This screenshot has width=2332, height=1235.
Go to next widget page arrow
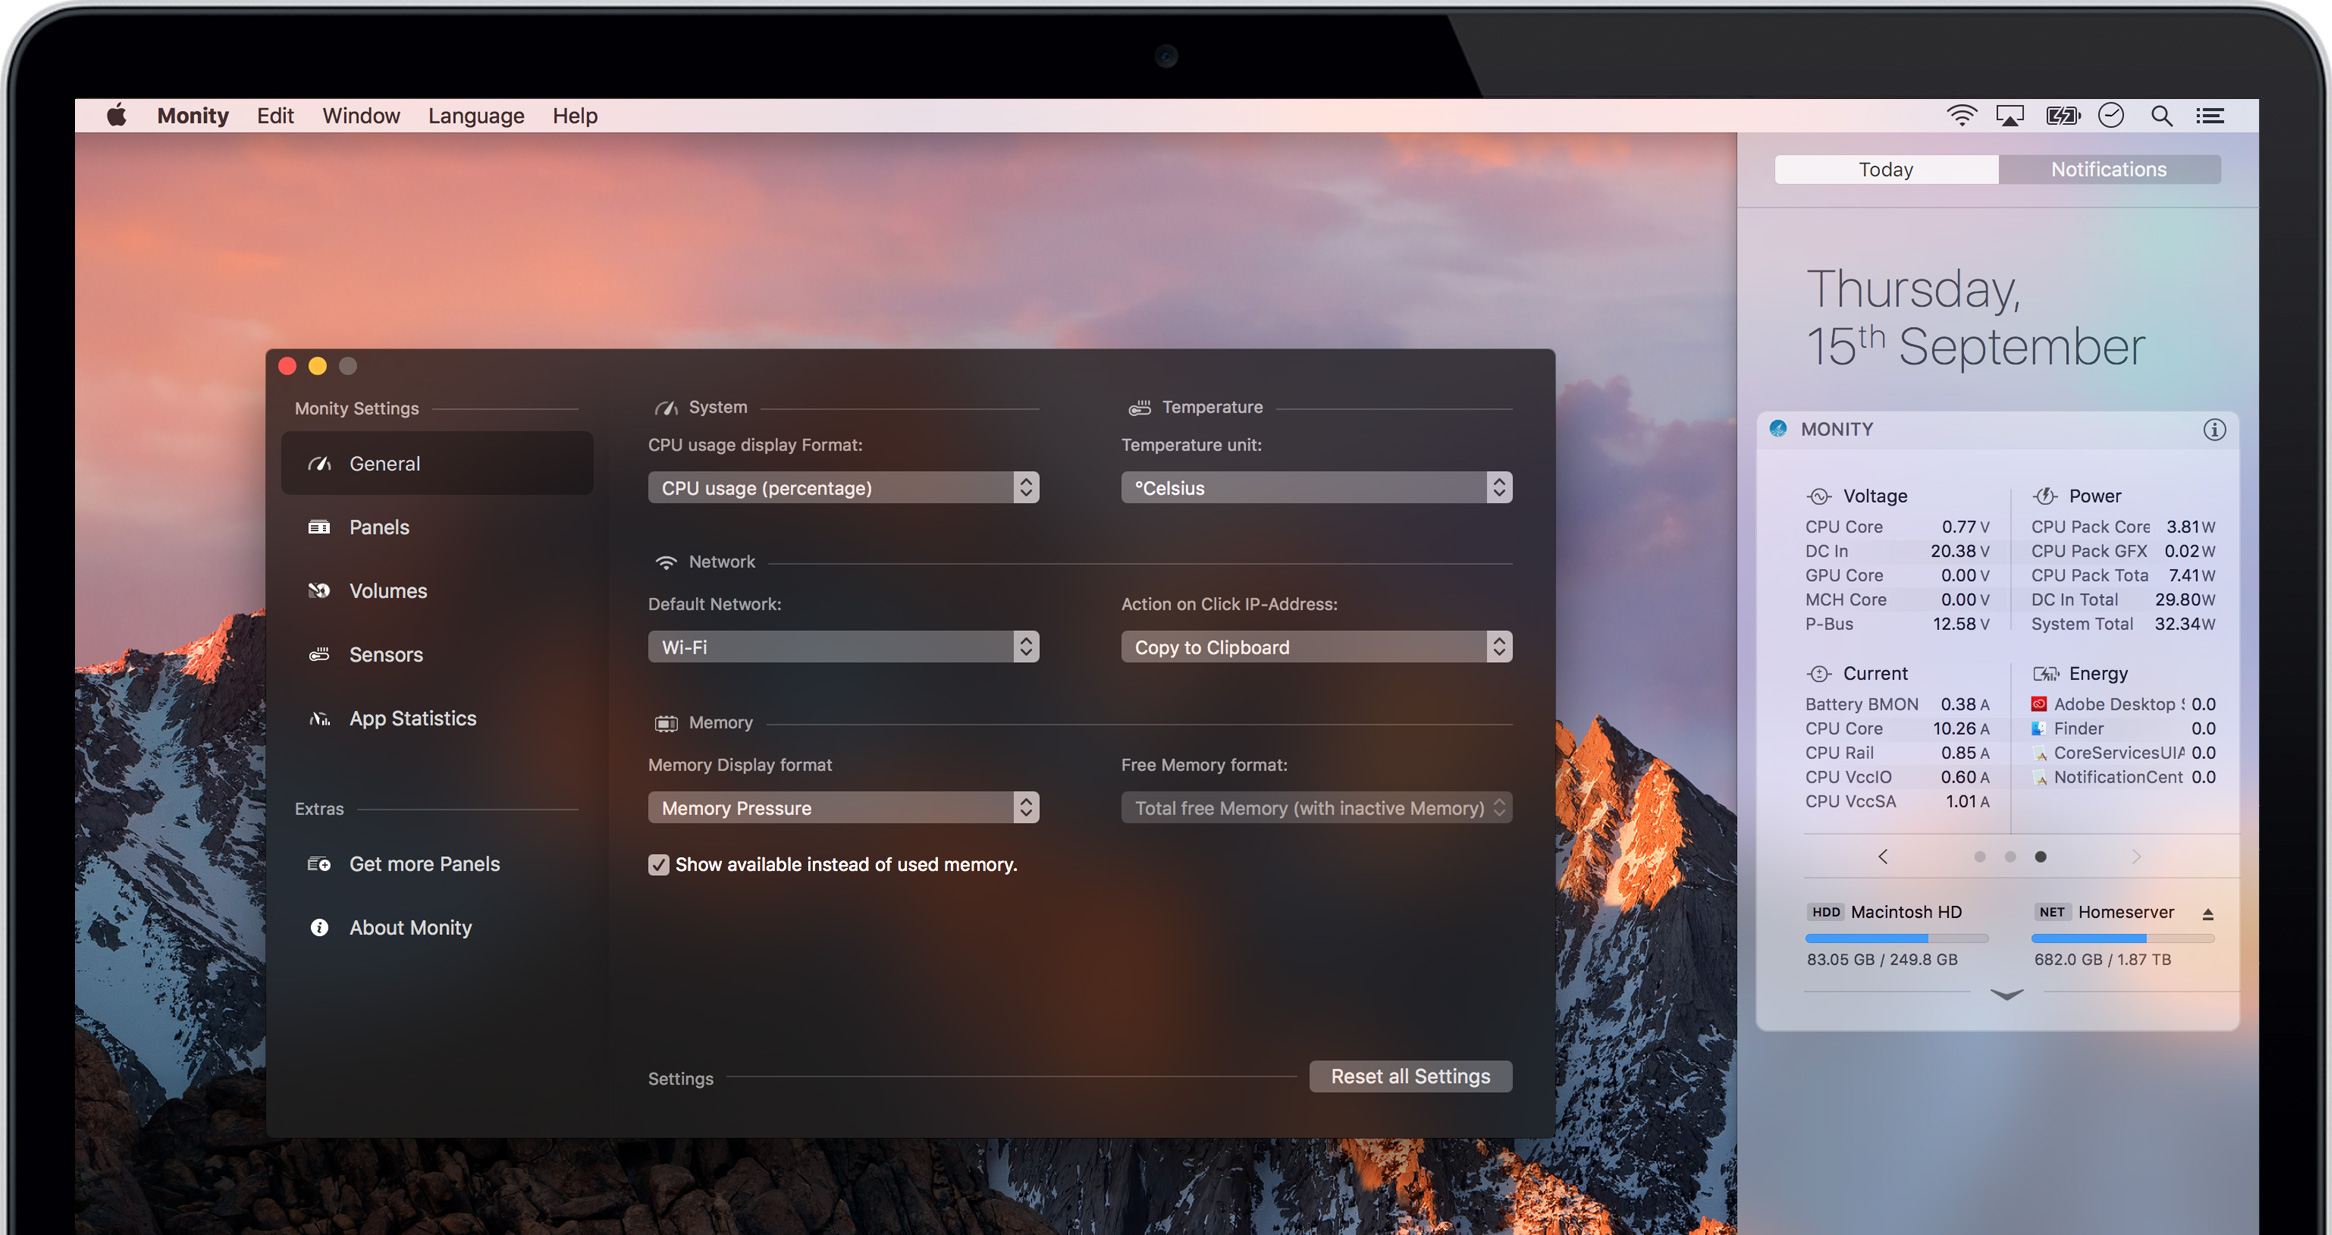point(2135,857)
